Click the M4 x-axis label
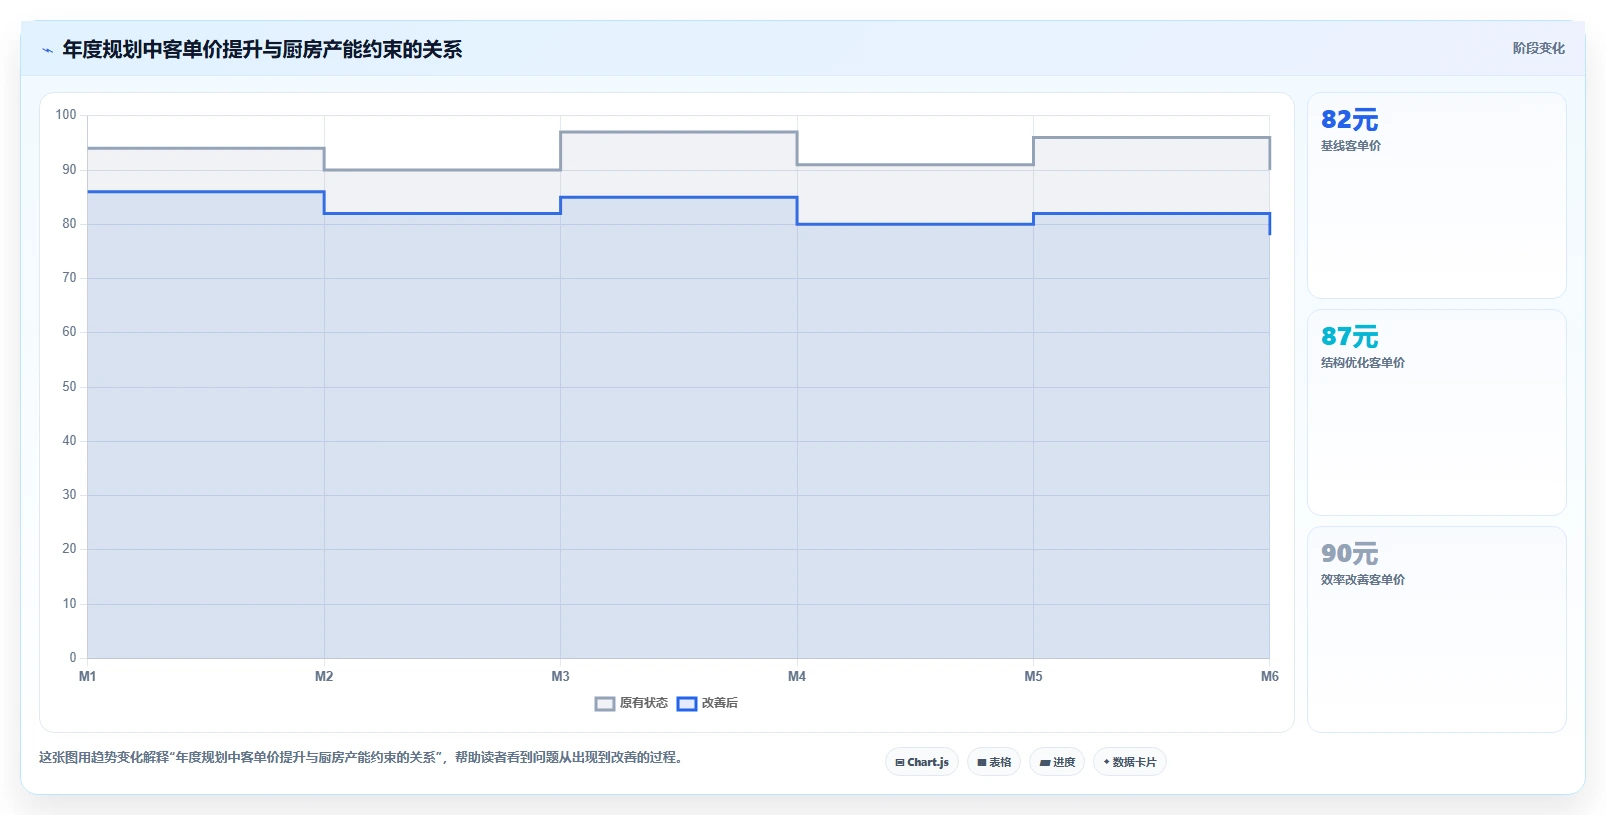The image size is (1606, 815). point(797,677)
